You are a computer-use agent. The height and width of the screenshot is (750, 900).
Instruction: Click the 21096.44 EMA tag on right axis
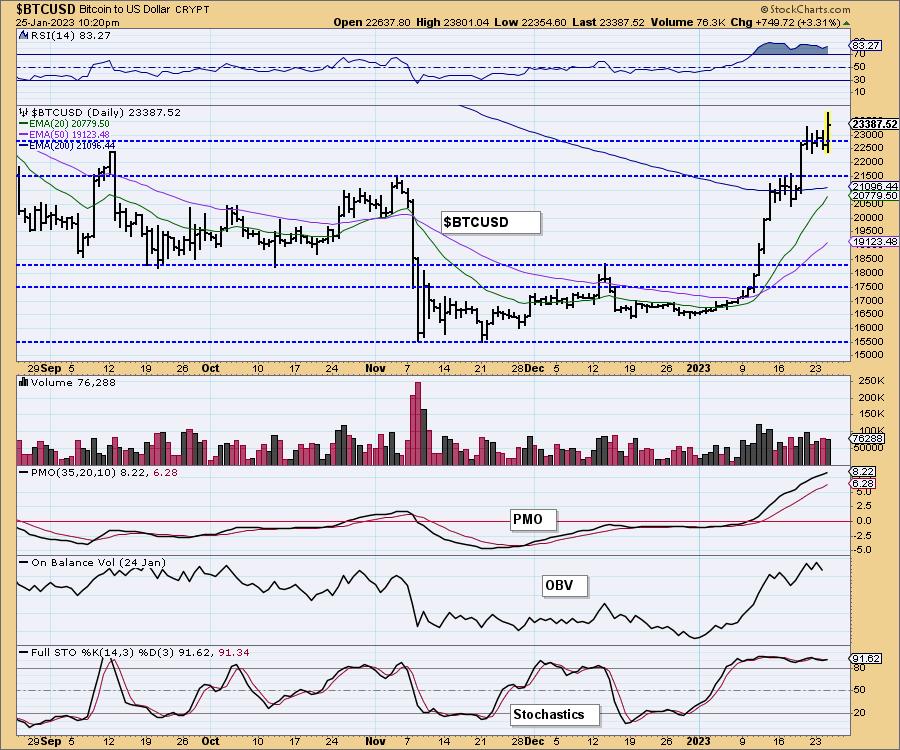(x=874, y=186)
